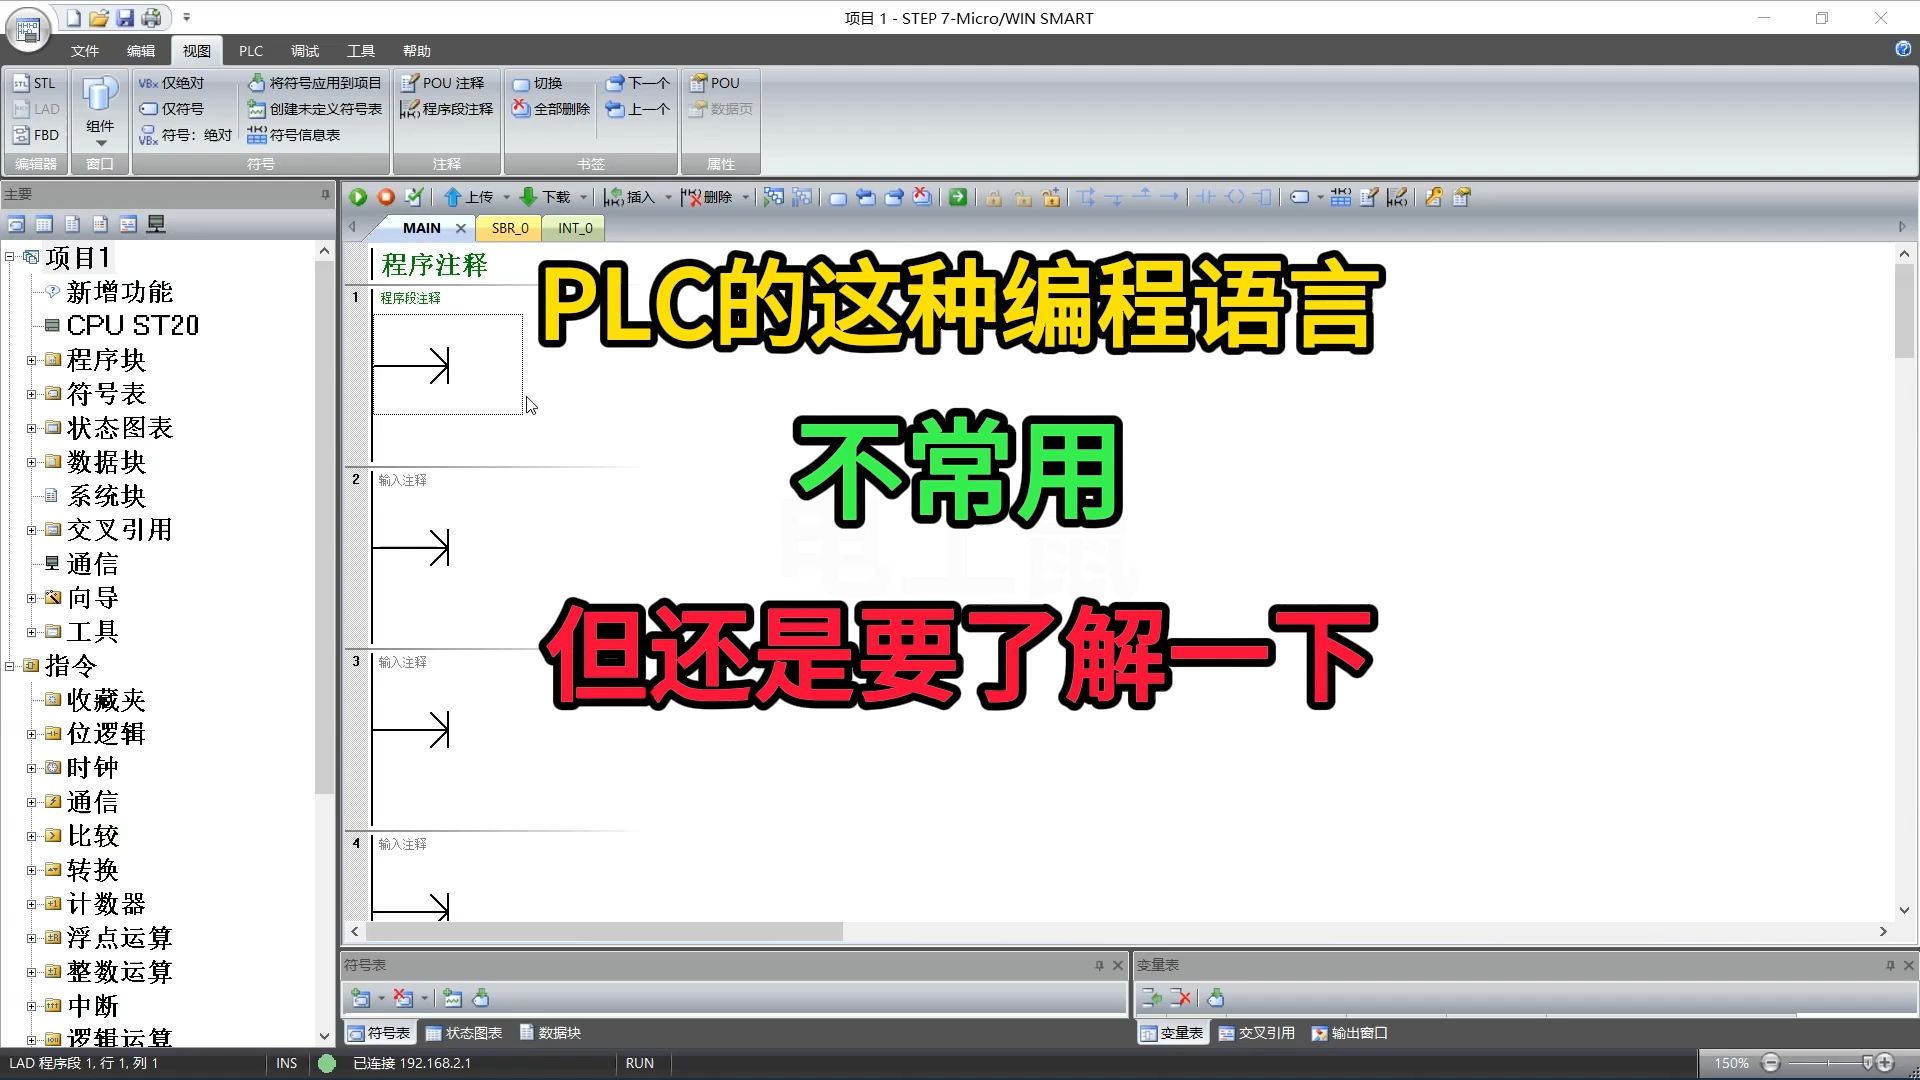Click the zoom in plus button
Image resolution: width=1920 pixels, height=1080 pixels.
click(x=1885, y=1063)
